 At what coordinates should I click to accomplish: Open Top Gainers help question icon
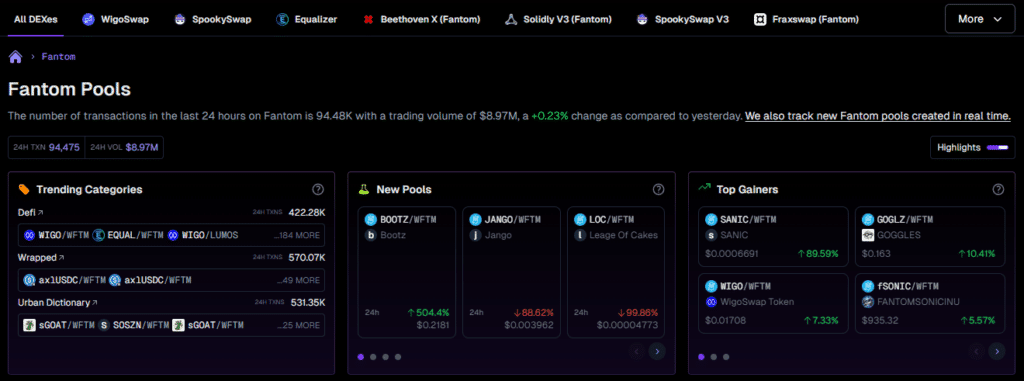click(x=998, y=190)
